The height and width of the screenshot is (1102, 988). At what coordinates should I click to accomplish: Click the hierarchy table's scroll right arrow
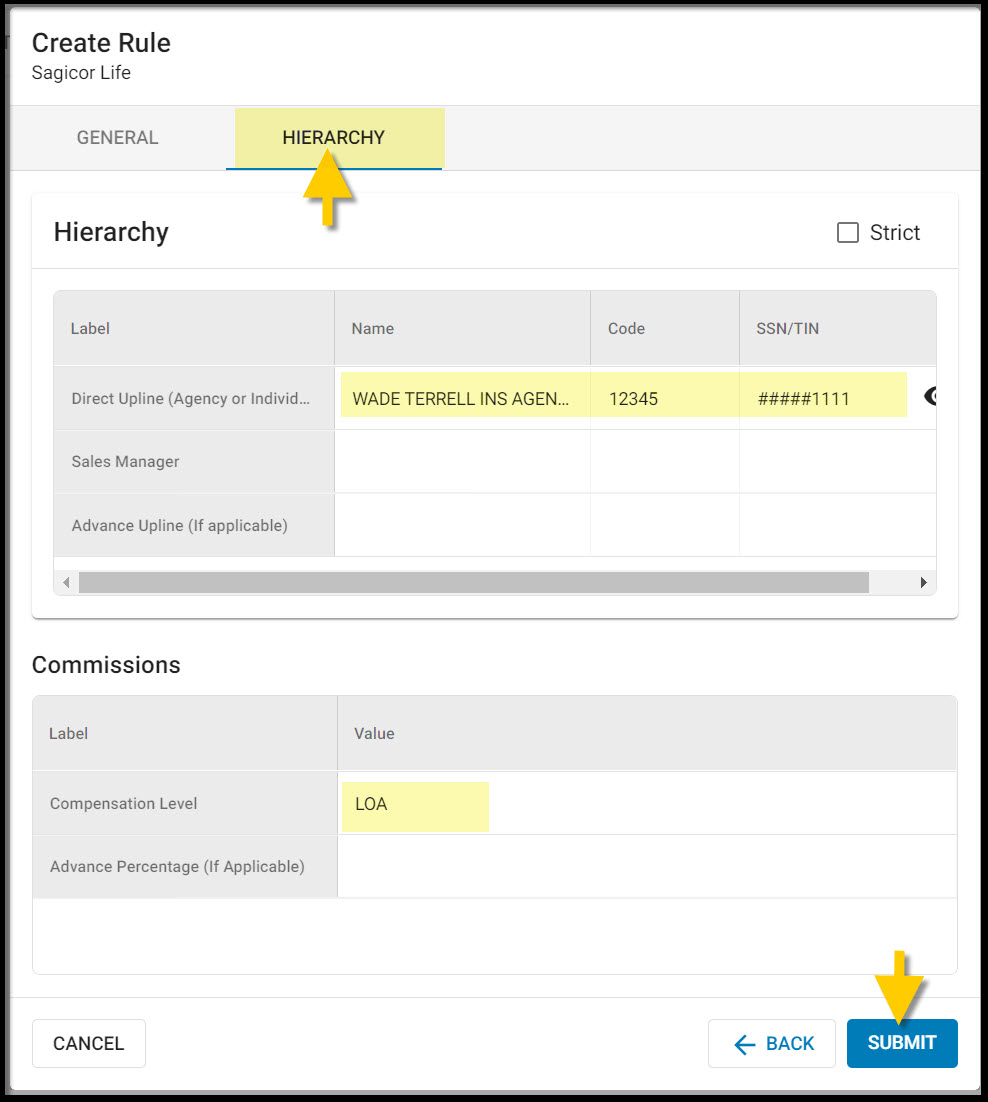(923, 582)
